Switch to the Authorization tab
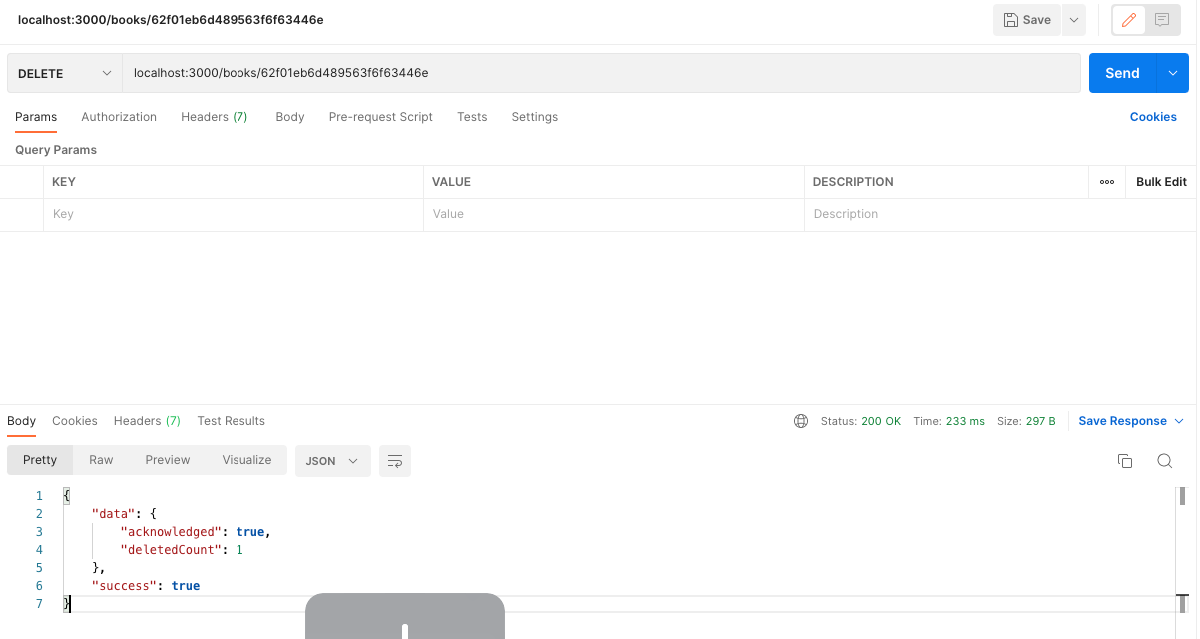1200x639 pixels. click(x=118, y=117)
